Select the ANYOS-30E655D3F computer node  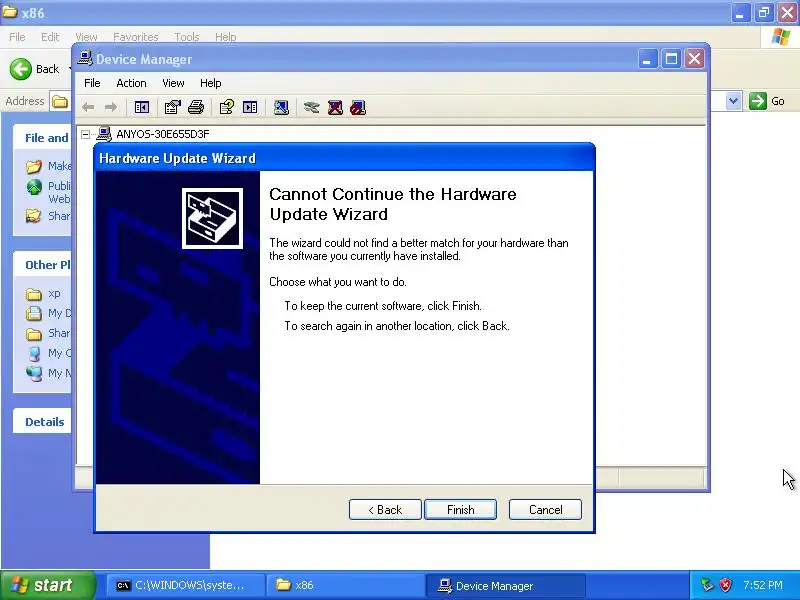click(162, 134)
